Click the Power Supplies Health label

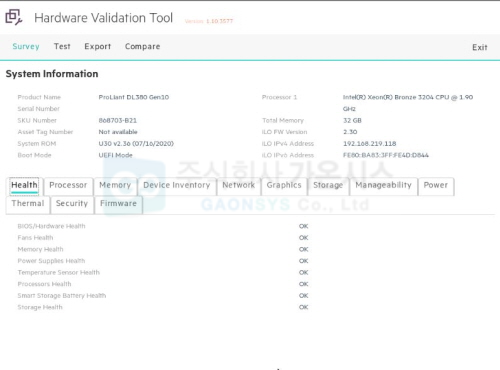pos(51,261)
